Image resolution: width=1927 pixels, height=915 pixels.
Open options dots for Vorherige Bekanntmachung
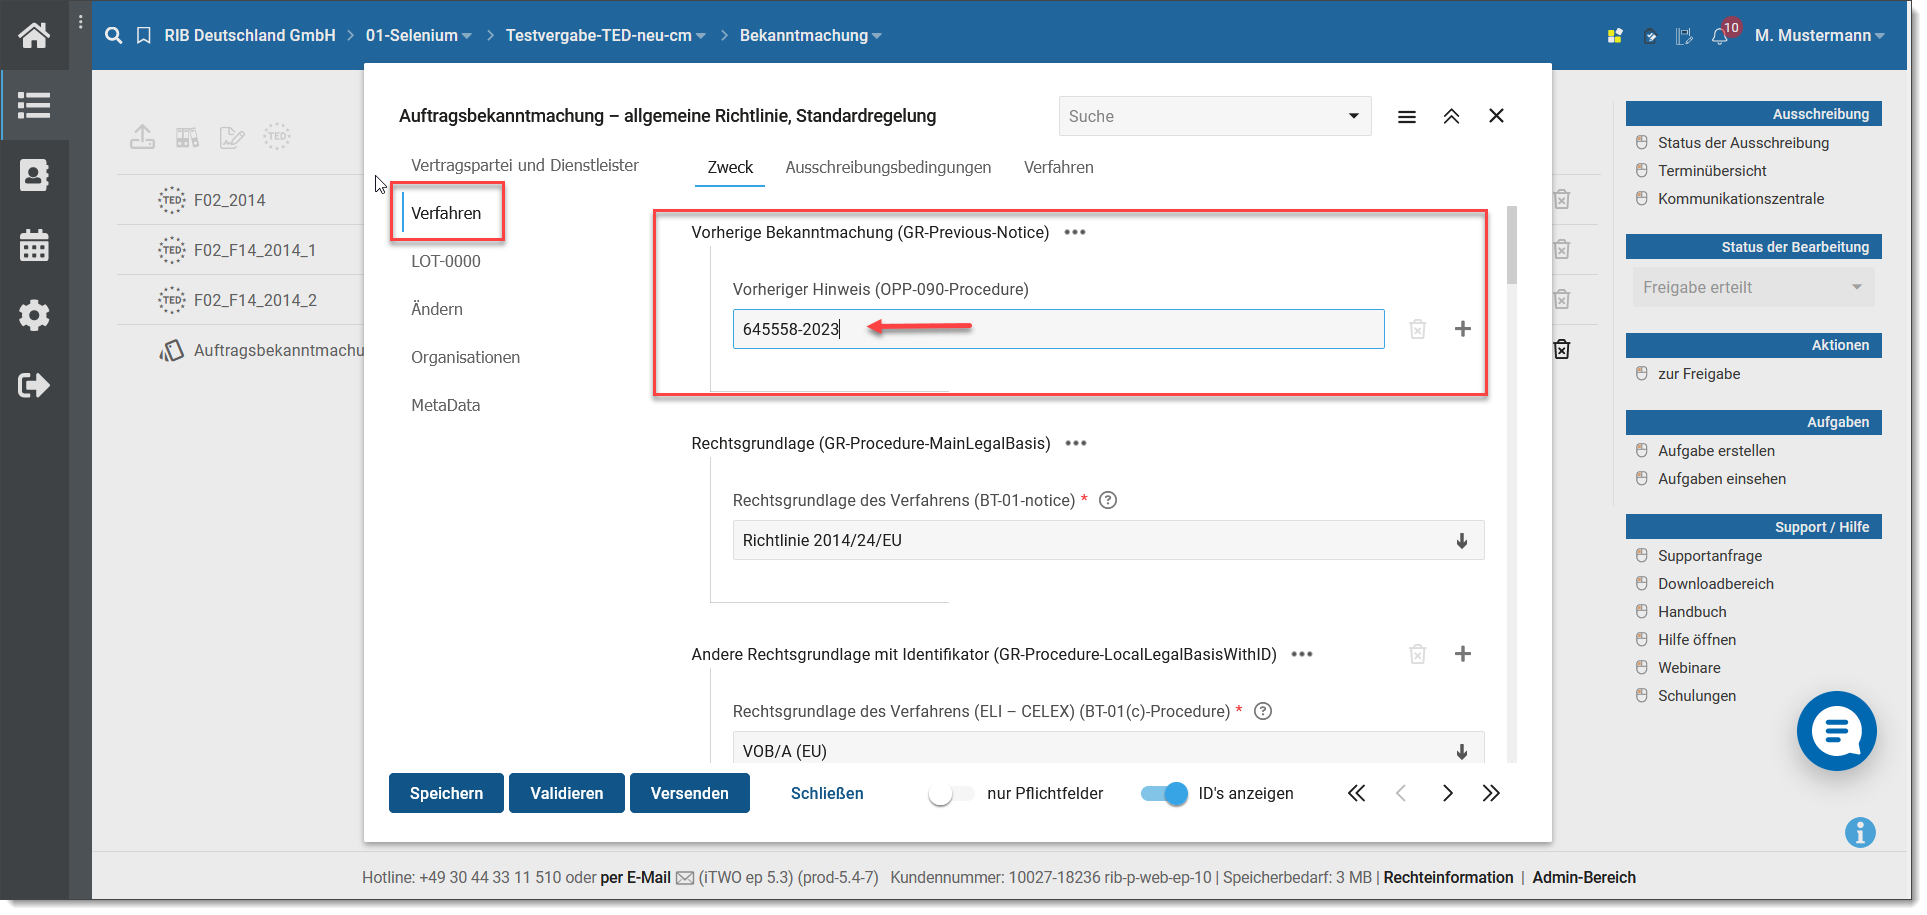1075,232
